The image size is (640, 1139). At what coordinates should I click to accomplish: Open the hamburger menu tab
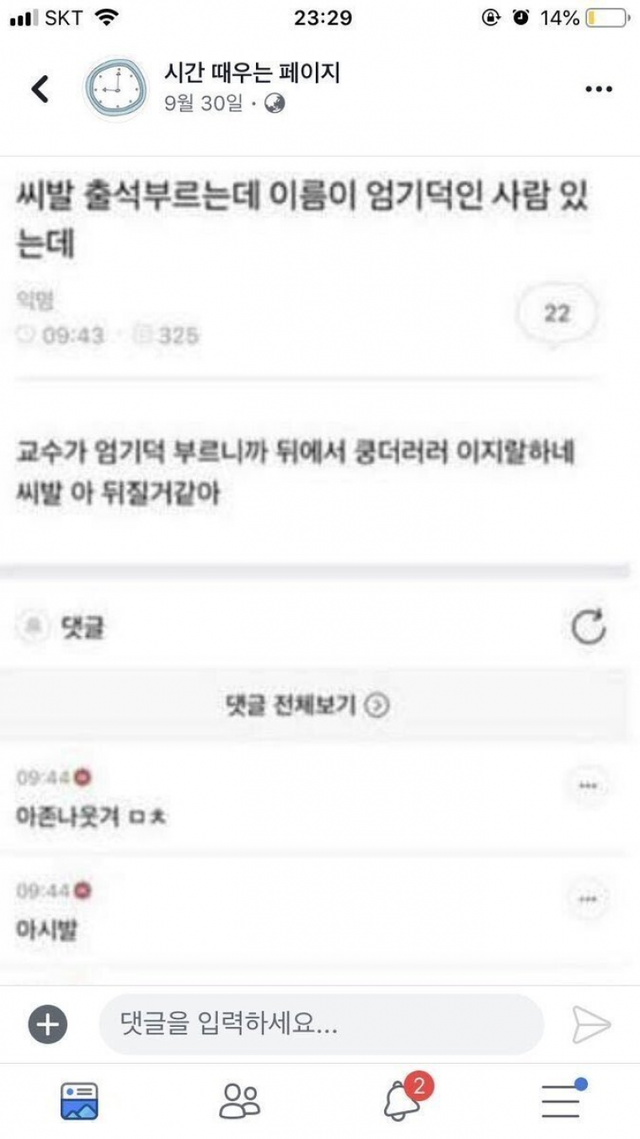coord(562,1100)
